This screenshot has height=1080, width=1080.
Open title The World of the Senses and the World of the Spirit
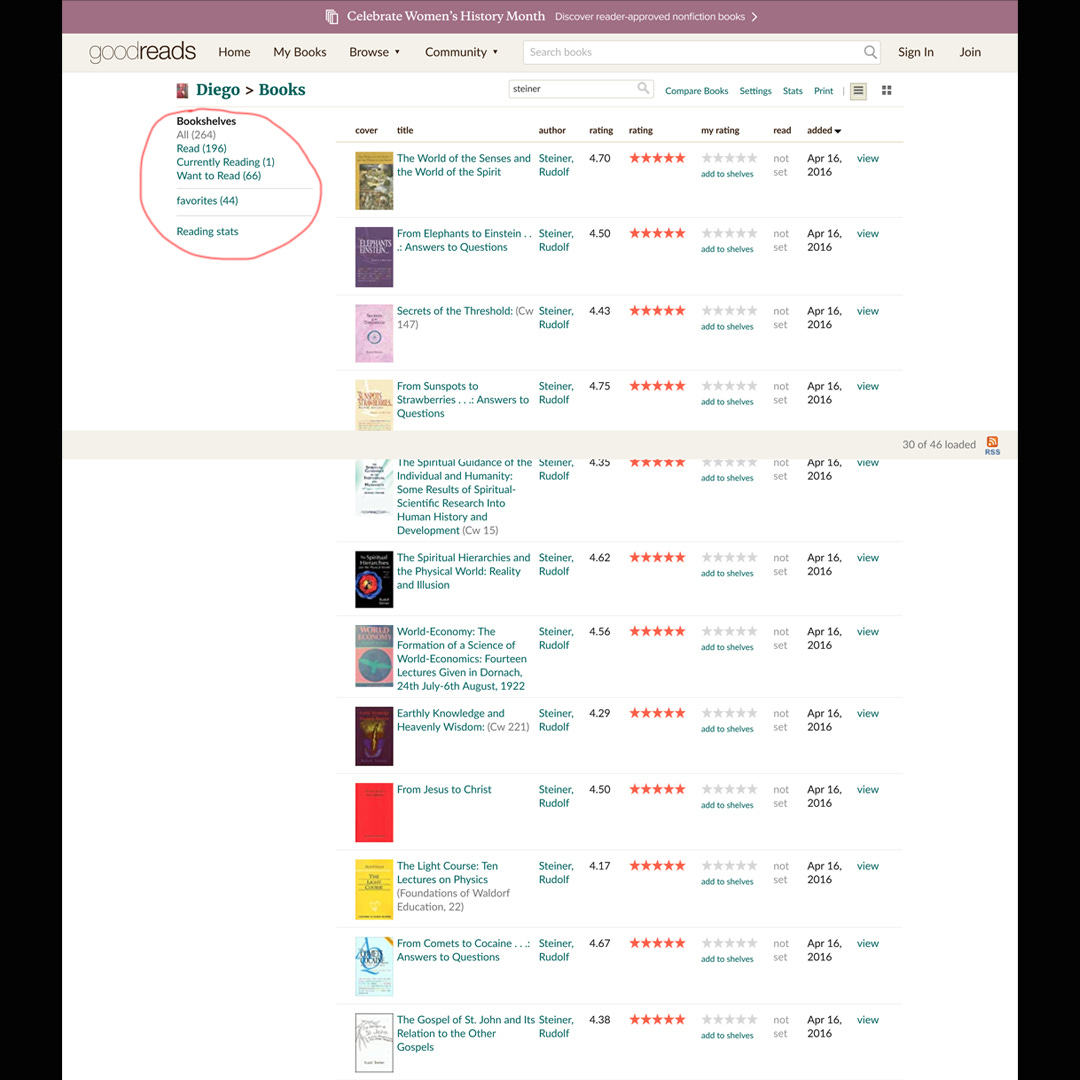point(464,165)
